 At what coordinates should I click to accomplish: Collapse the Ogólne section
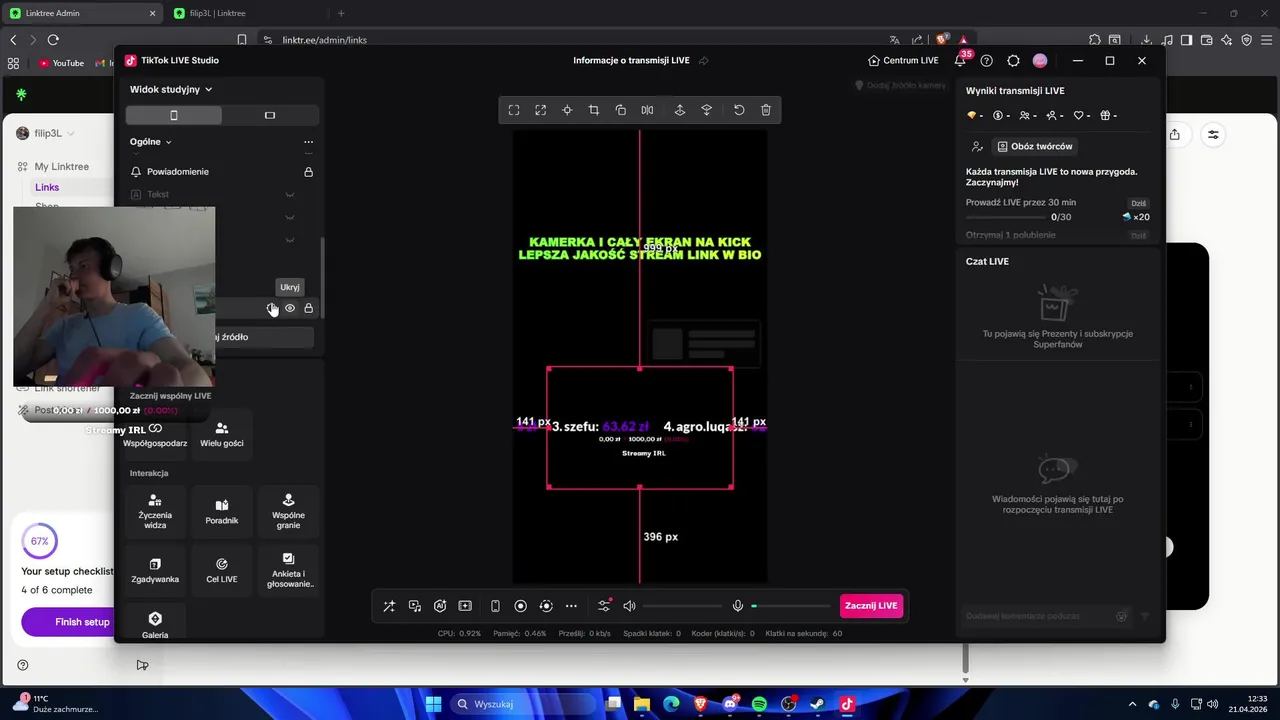(x=151, y=142)
